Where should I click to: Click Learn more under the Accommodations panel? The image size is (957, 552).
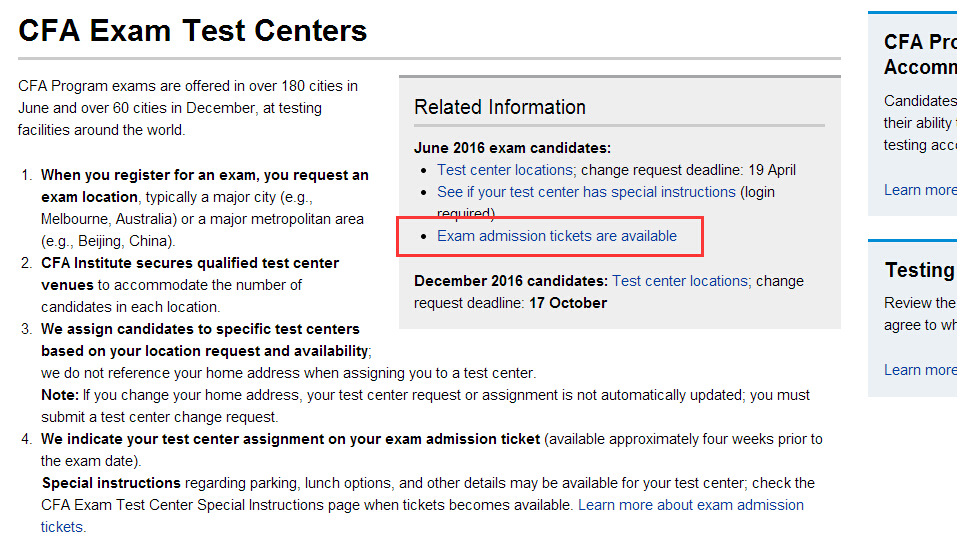coord(920,190)
